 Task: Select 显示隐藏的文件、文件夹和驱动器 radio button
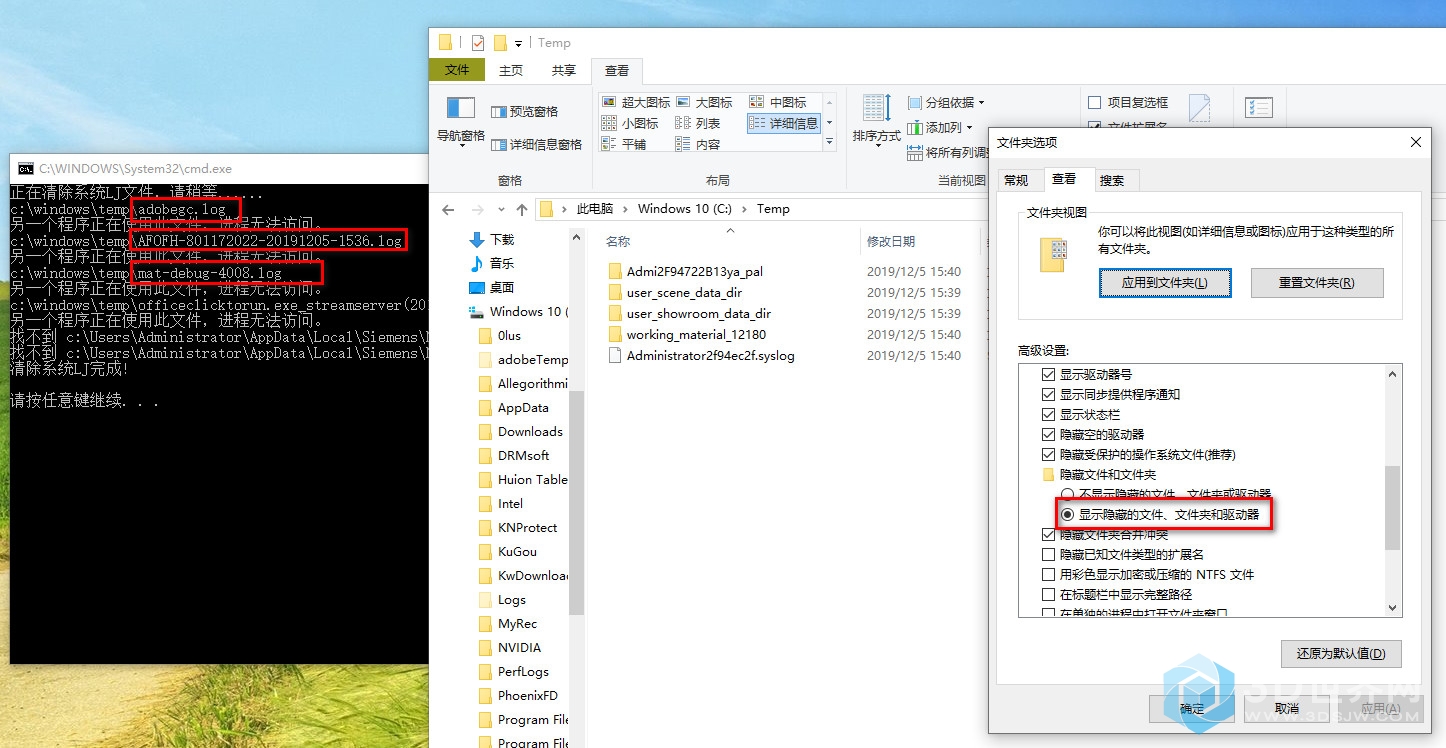point(1068,514)
